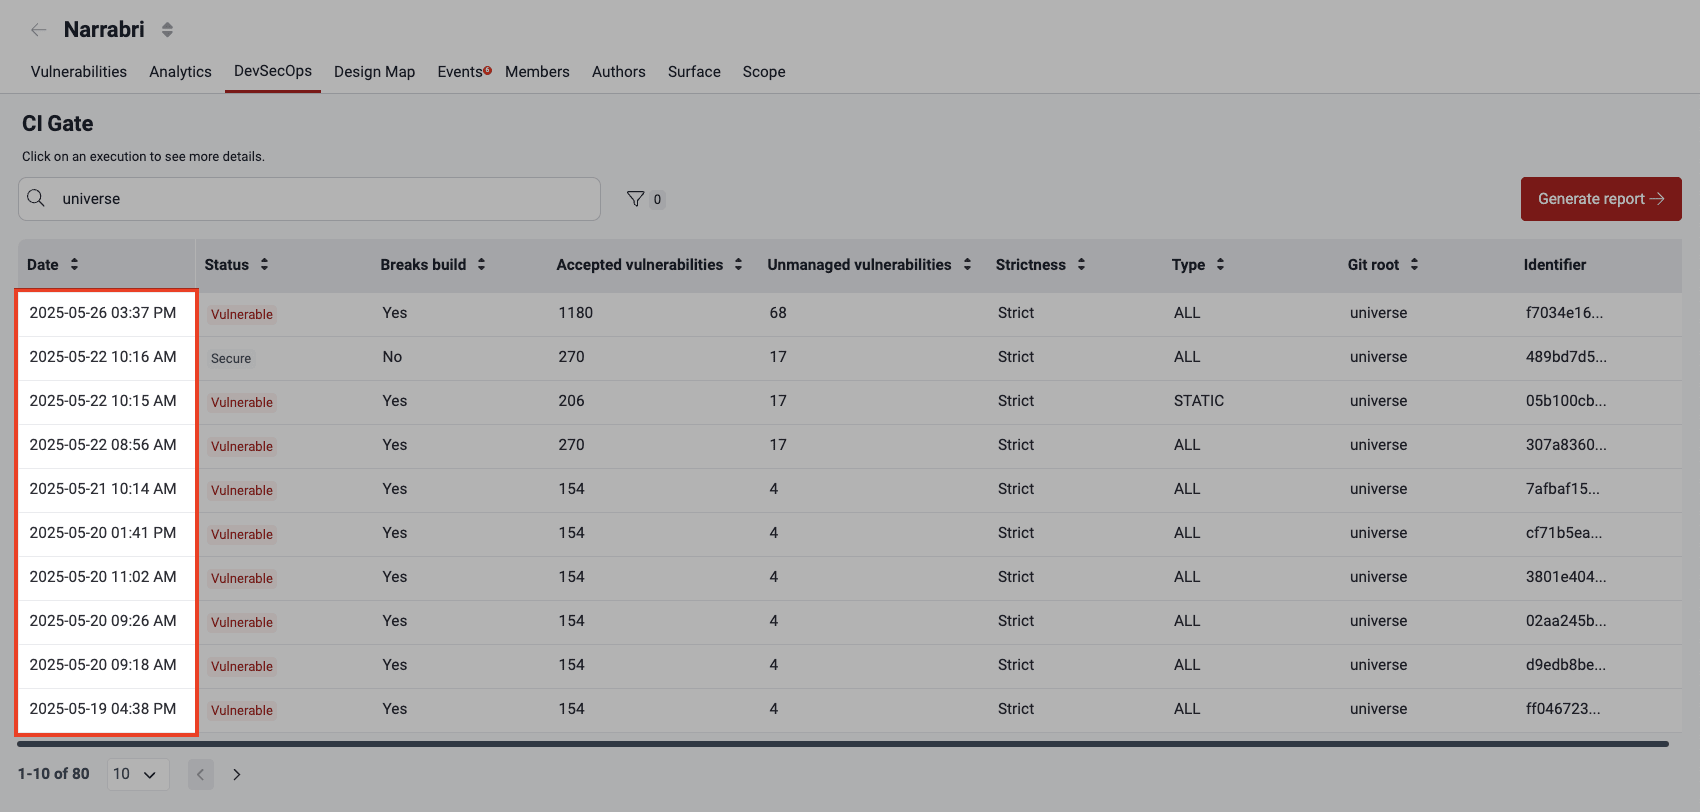This screenshot has height=812, width=1700.
Task: Sort by Status column arrows
Action: (x=264, y=264)
